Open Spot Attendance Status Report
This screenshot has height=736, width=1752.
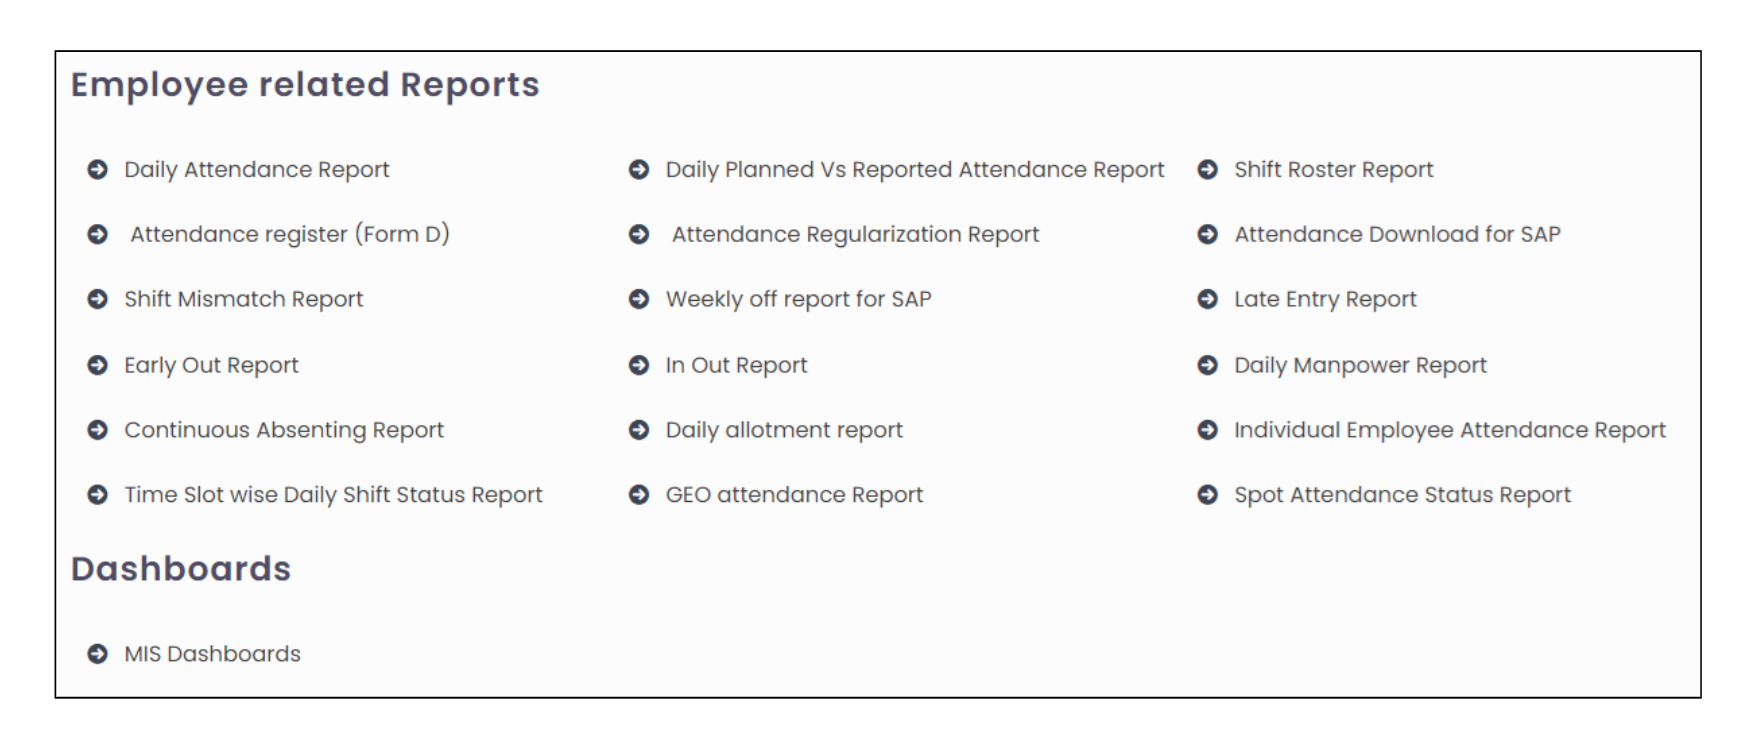(1401, 495)
